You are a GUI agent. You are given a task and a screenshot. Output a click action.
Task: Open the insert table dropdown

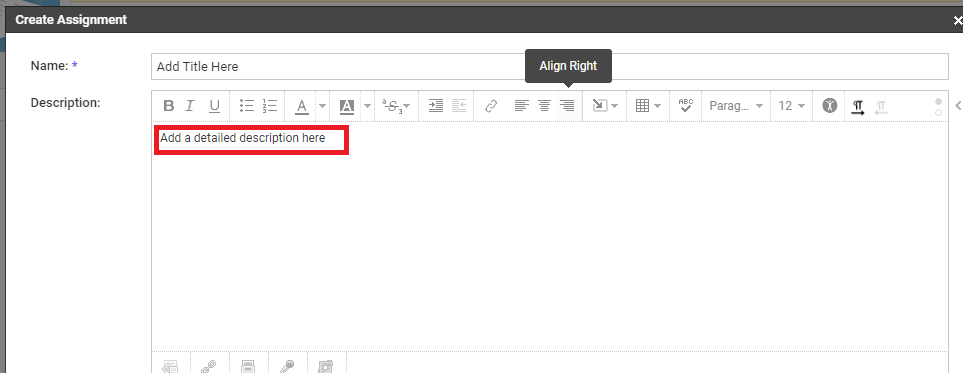(648, 106)
